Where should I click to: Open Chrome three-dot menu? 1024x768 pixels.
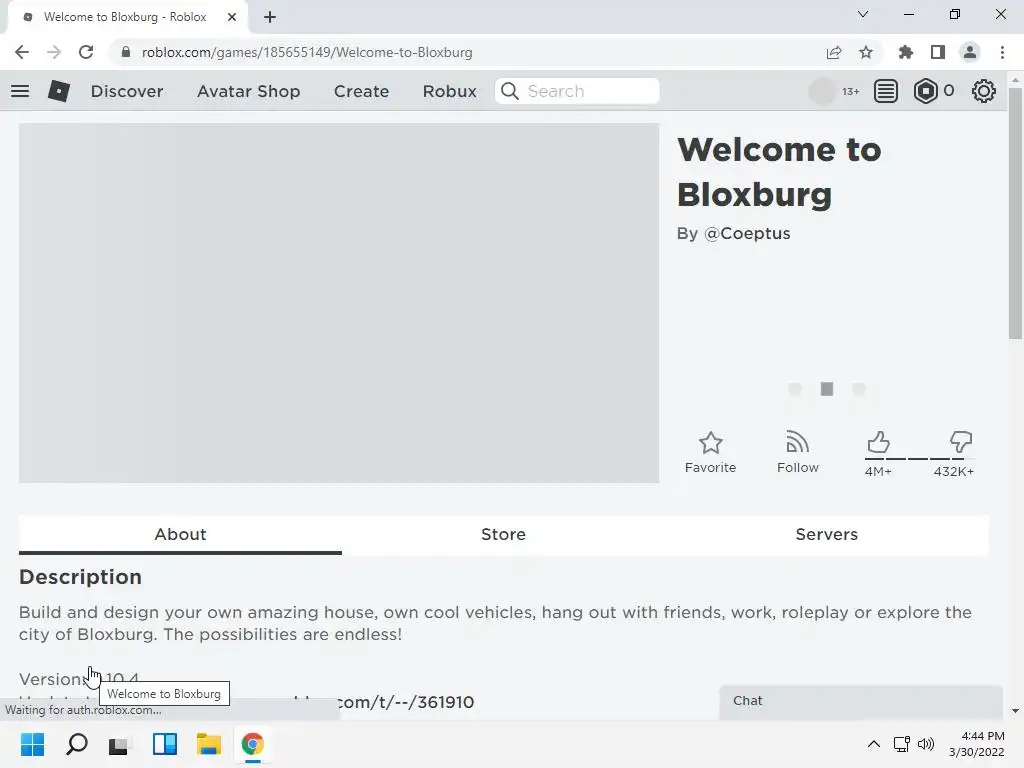pyautogui.click(x=1002, y=52)
